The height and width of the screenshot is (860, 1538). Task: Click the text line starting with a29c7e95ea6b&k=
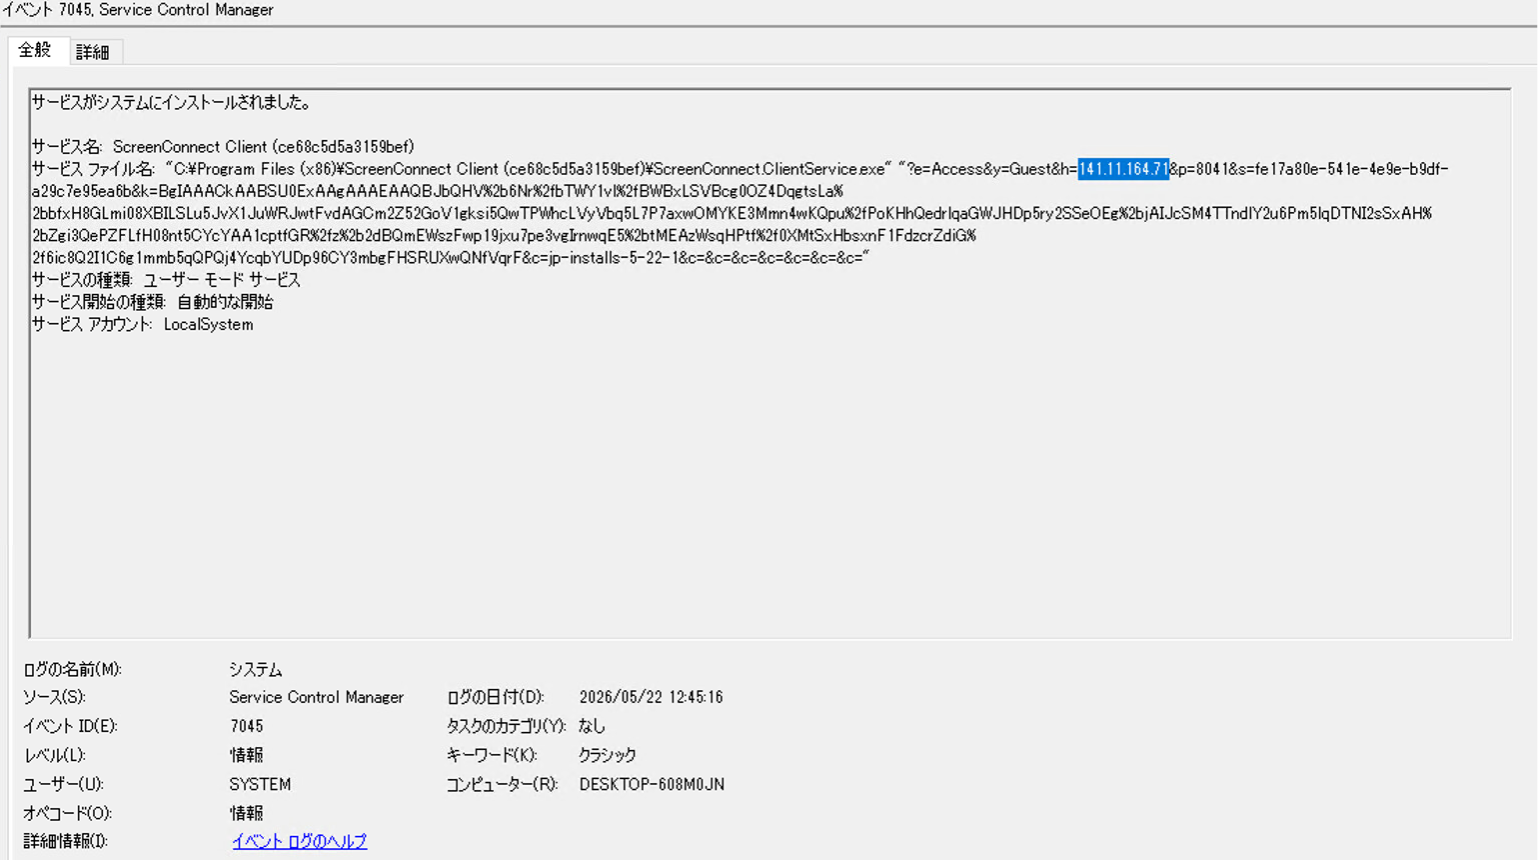[437, 191]
